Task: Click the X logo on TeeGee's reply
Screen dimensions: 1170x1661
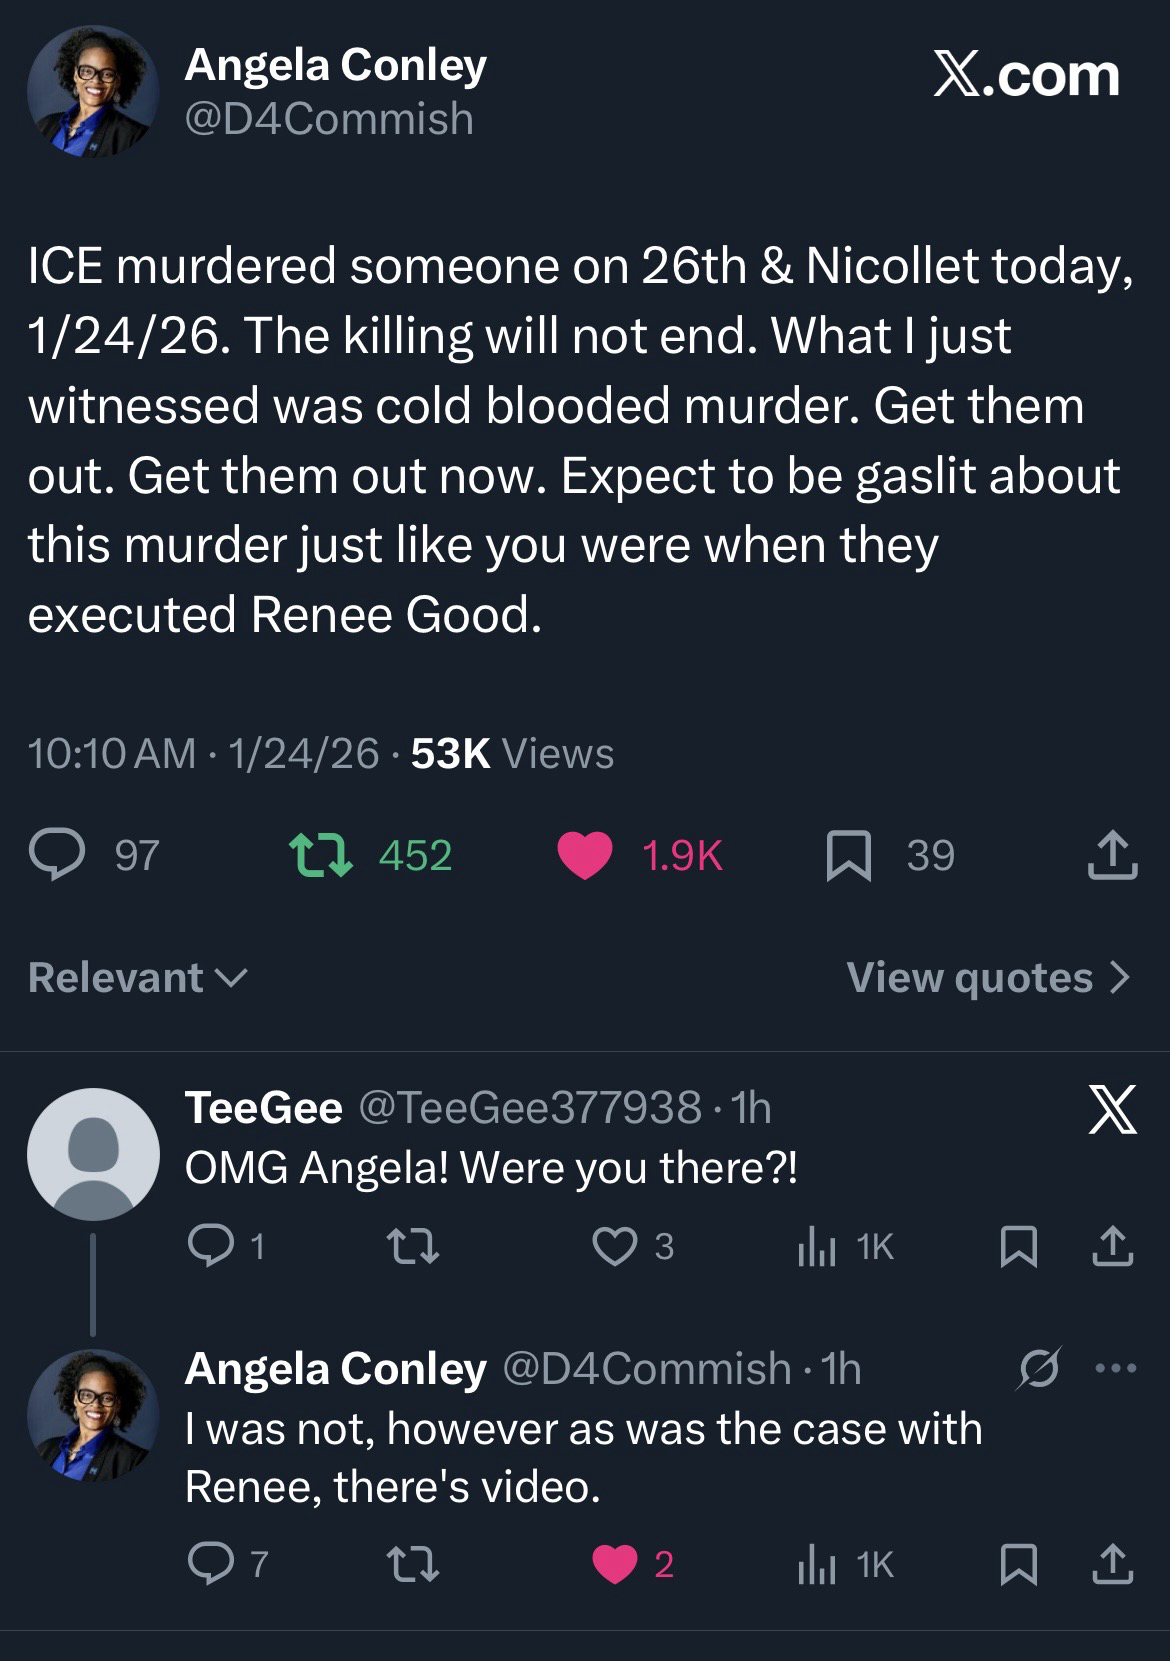Action: tap(1112, 1110)
